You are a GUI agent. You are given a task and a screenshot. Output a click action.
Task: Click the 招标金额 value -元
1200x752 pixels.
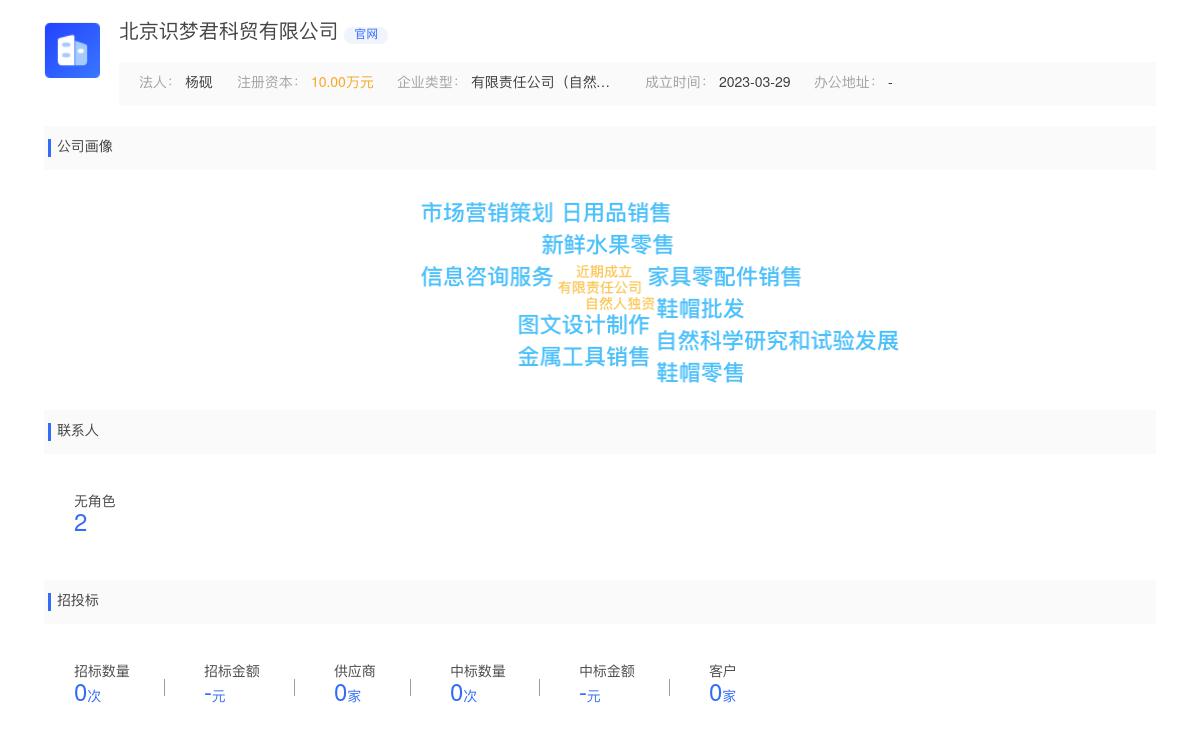[215, 694]
